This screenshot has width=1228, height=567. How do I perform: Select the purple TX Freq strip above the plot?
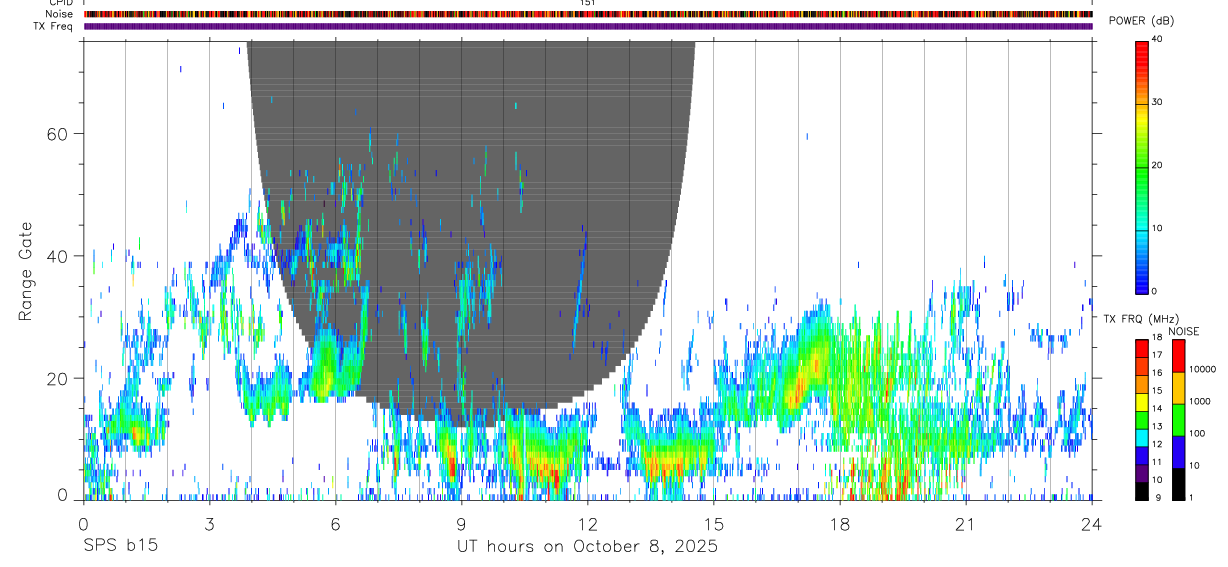588,26
